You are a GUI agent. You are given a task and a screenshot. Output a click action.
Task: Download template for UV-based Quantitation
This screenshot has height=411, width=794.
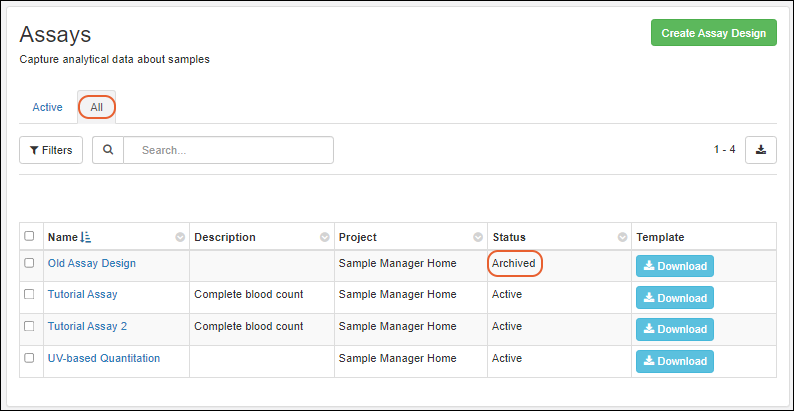pos(675,361)
